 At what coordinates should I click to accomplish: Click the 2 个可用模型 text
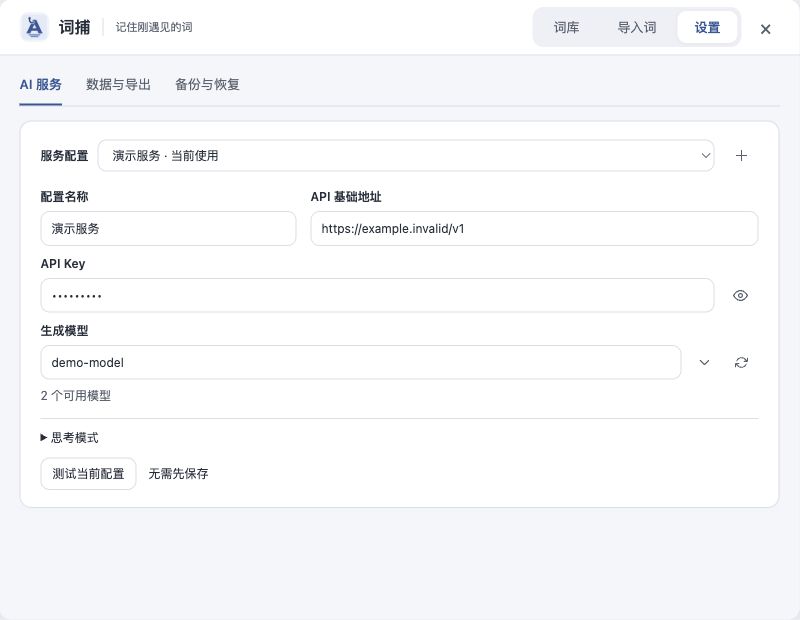[x=76, y=395]
